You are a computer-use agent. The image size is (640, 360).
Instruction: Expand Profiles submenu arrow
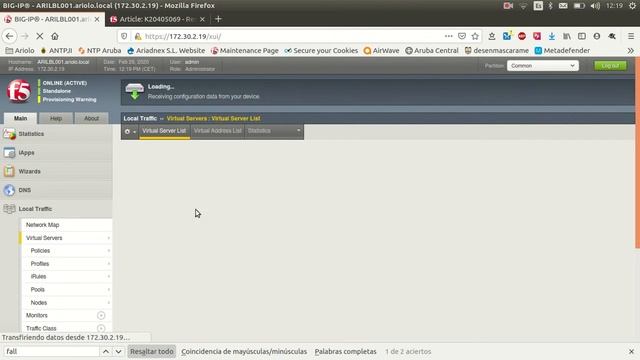point(109,264)
